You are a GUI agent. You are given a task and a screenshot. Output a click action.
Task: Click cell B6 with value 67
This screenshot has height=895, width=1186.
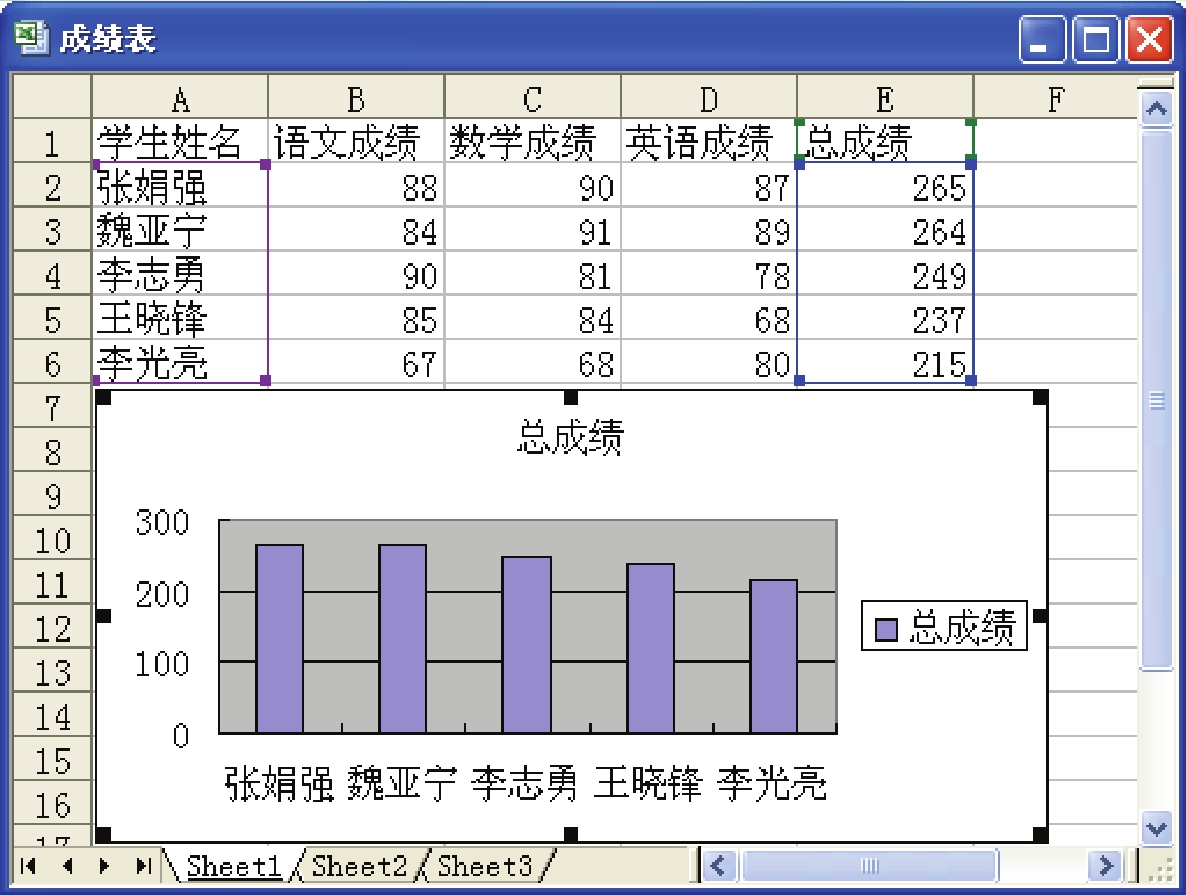tap(356, 362)
